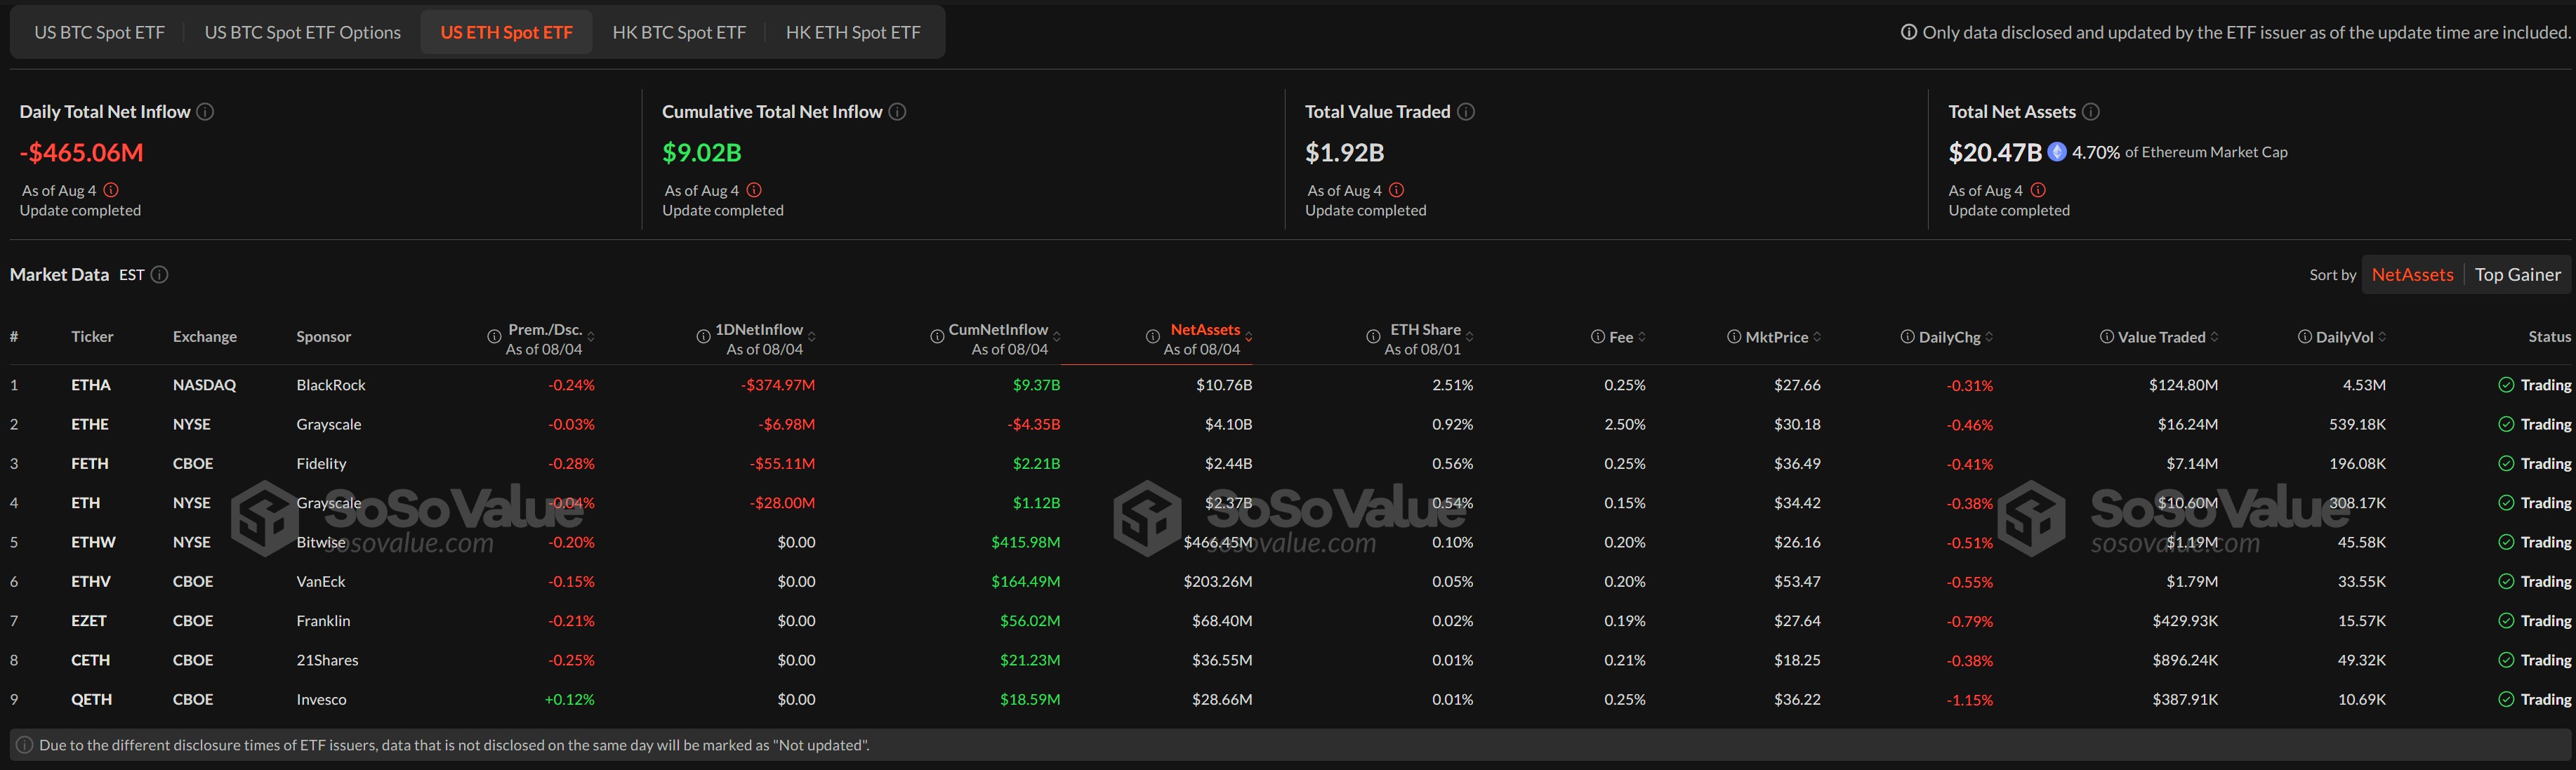The height and width of the screenshot is (770, 2576).
Task: Open the US BTC Spot ETF Options tab
Action: point(302,31)
